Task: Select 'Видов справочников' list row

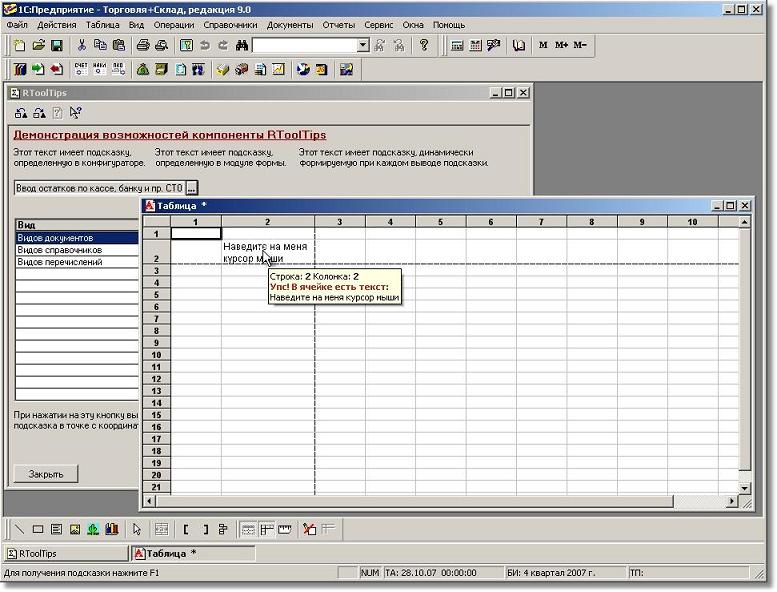Action: 60,250
